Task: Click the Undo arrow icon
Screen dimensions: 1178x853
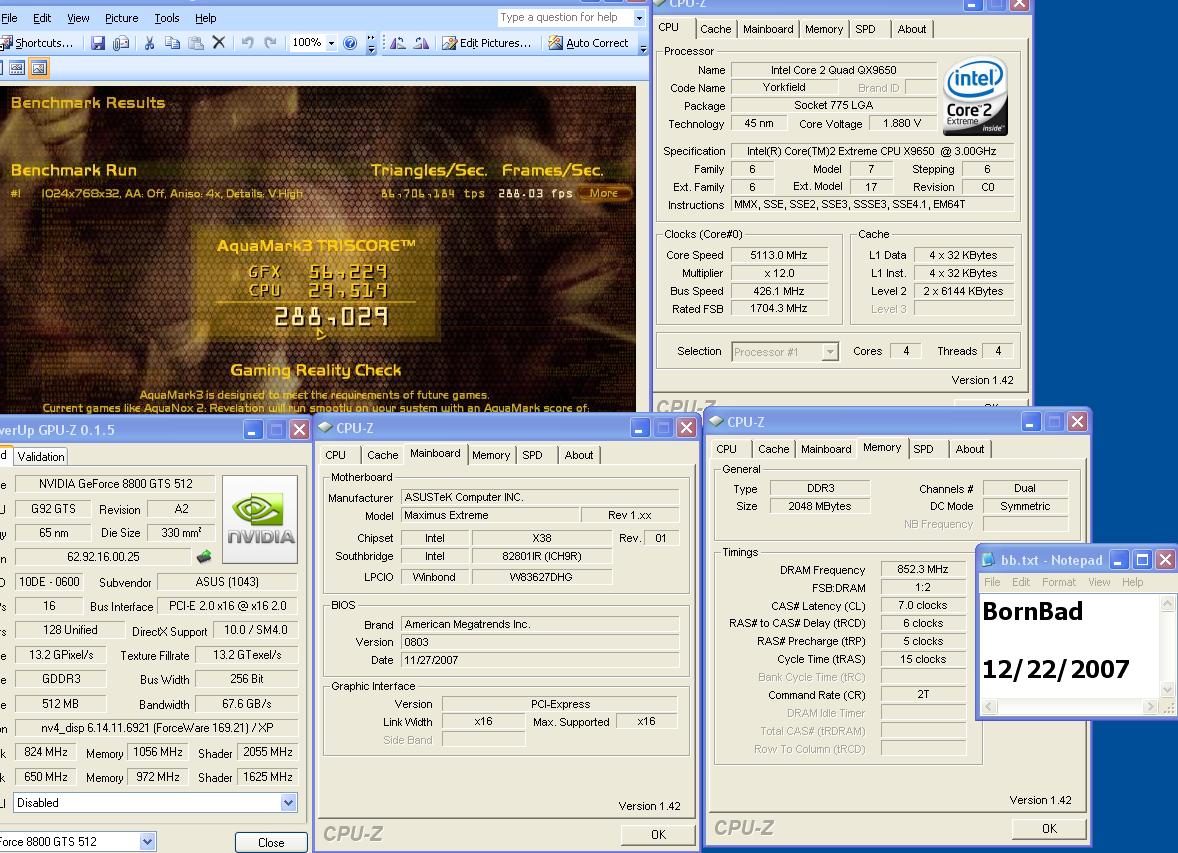Action: 247,43
